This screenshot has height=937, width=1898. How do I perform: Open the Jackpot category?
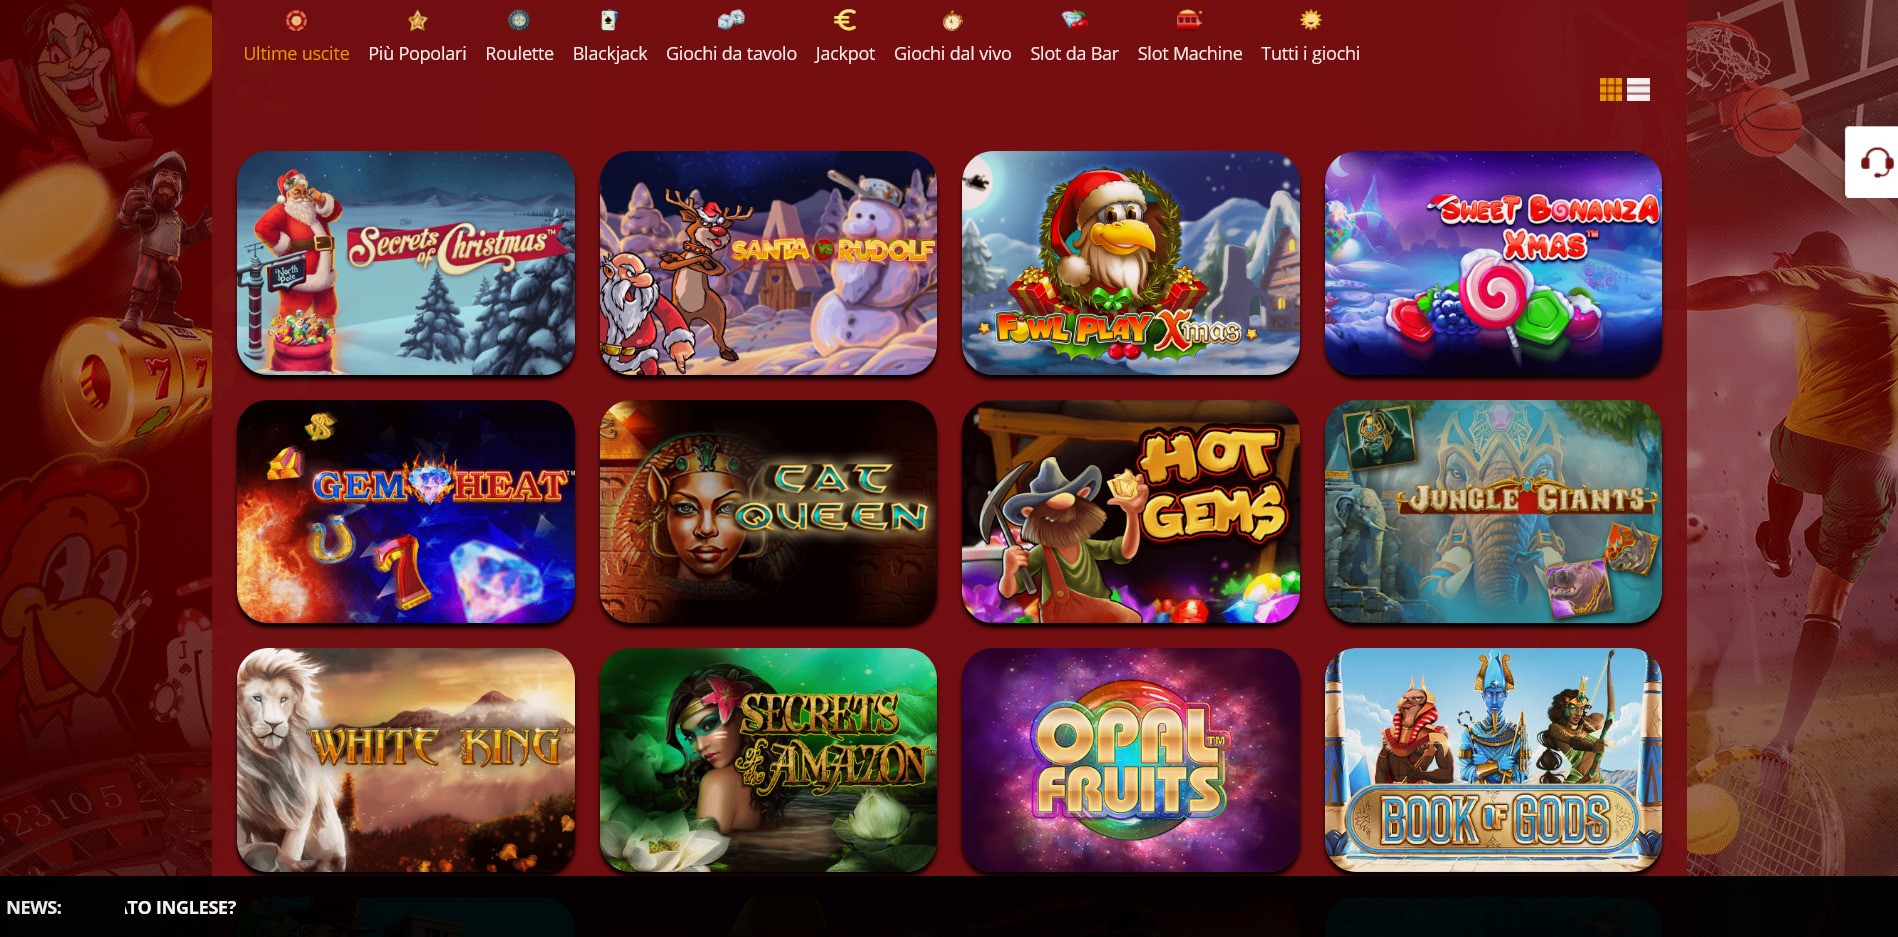coord(845,54)
